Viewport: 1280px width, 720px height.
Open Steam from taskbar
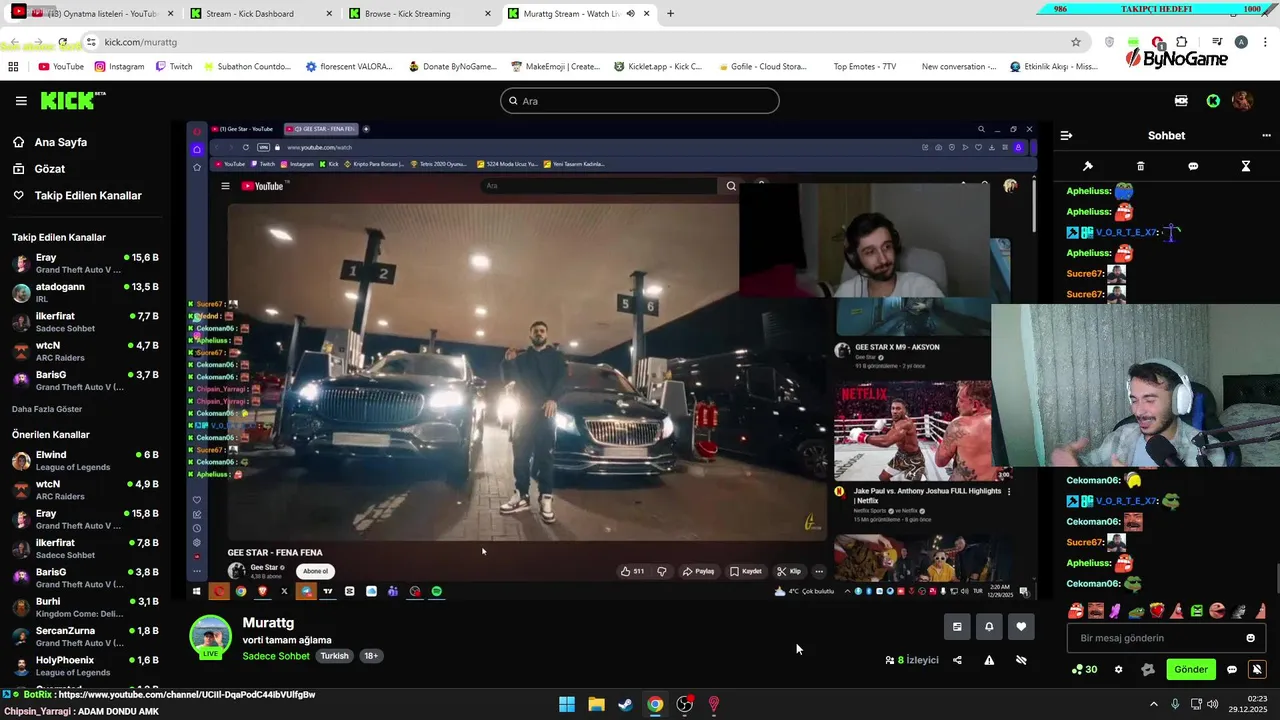(625, 704)
